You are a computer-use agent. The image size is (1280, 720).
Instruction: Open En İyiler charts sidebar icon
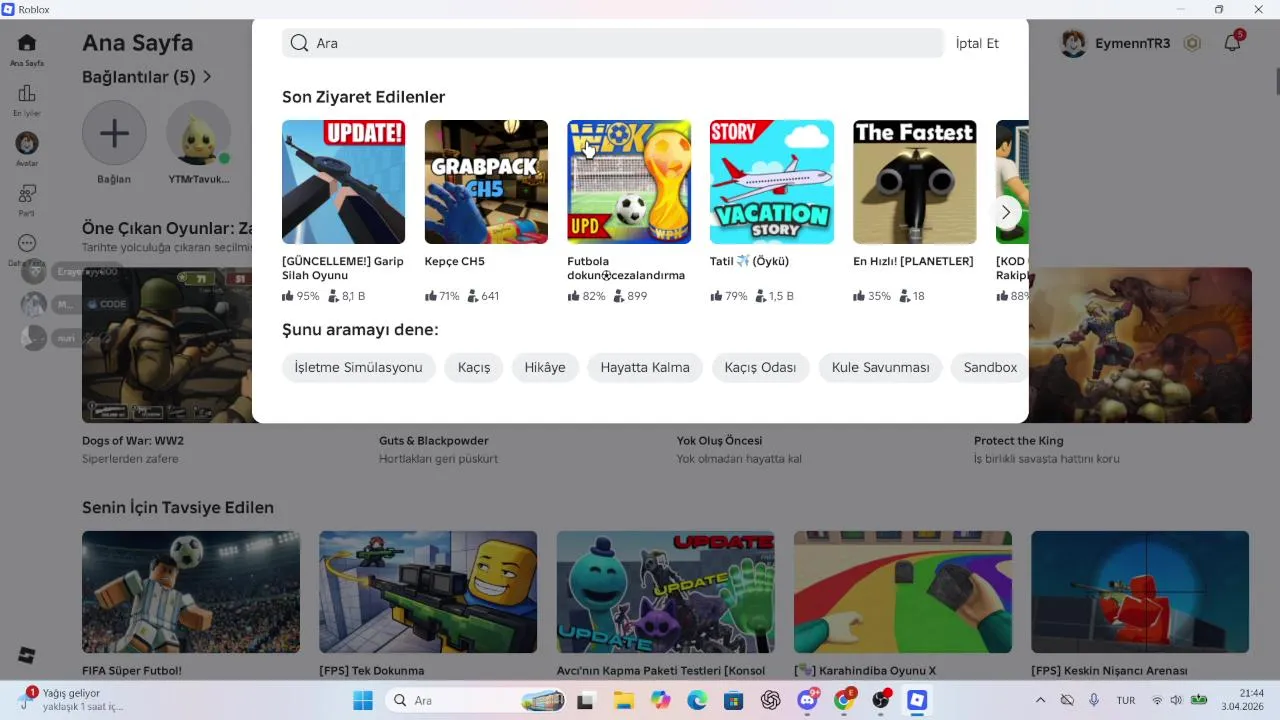(x=27, y=93)
